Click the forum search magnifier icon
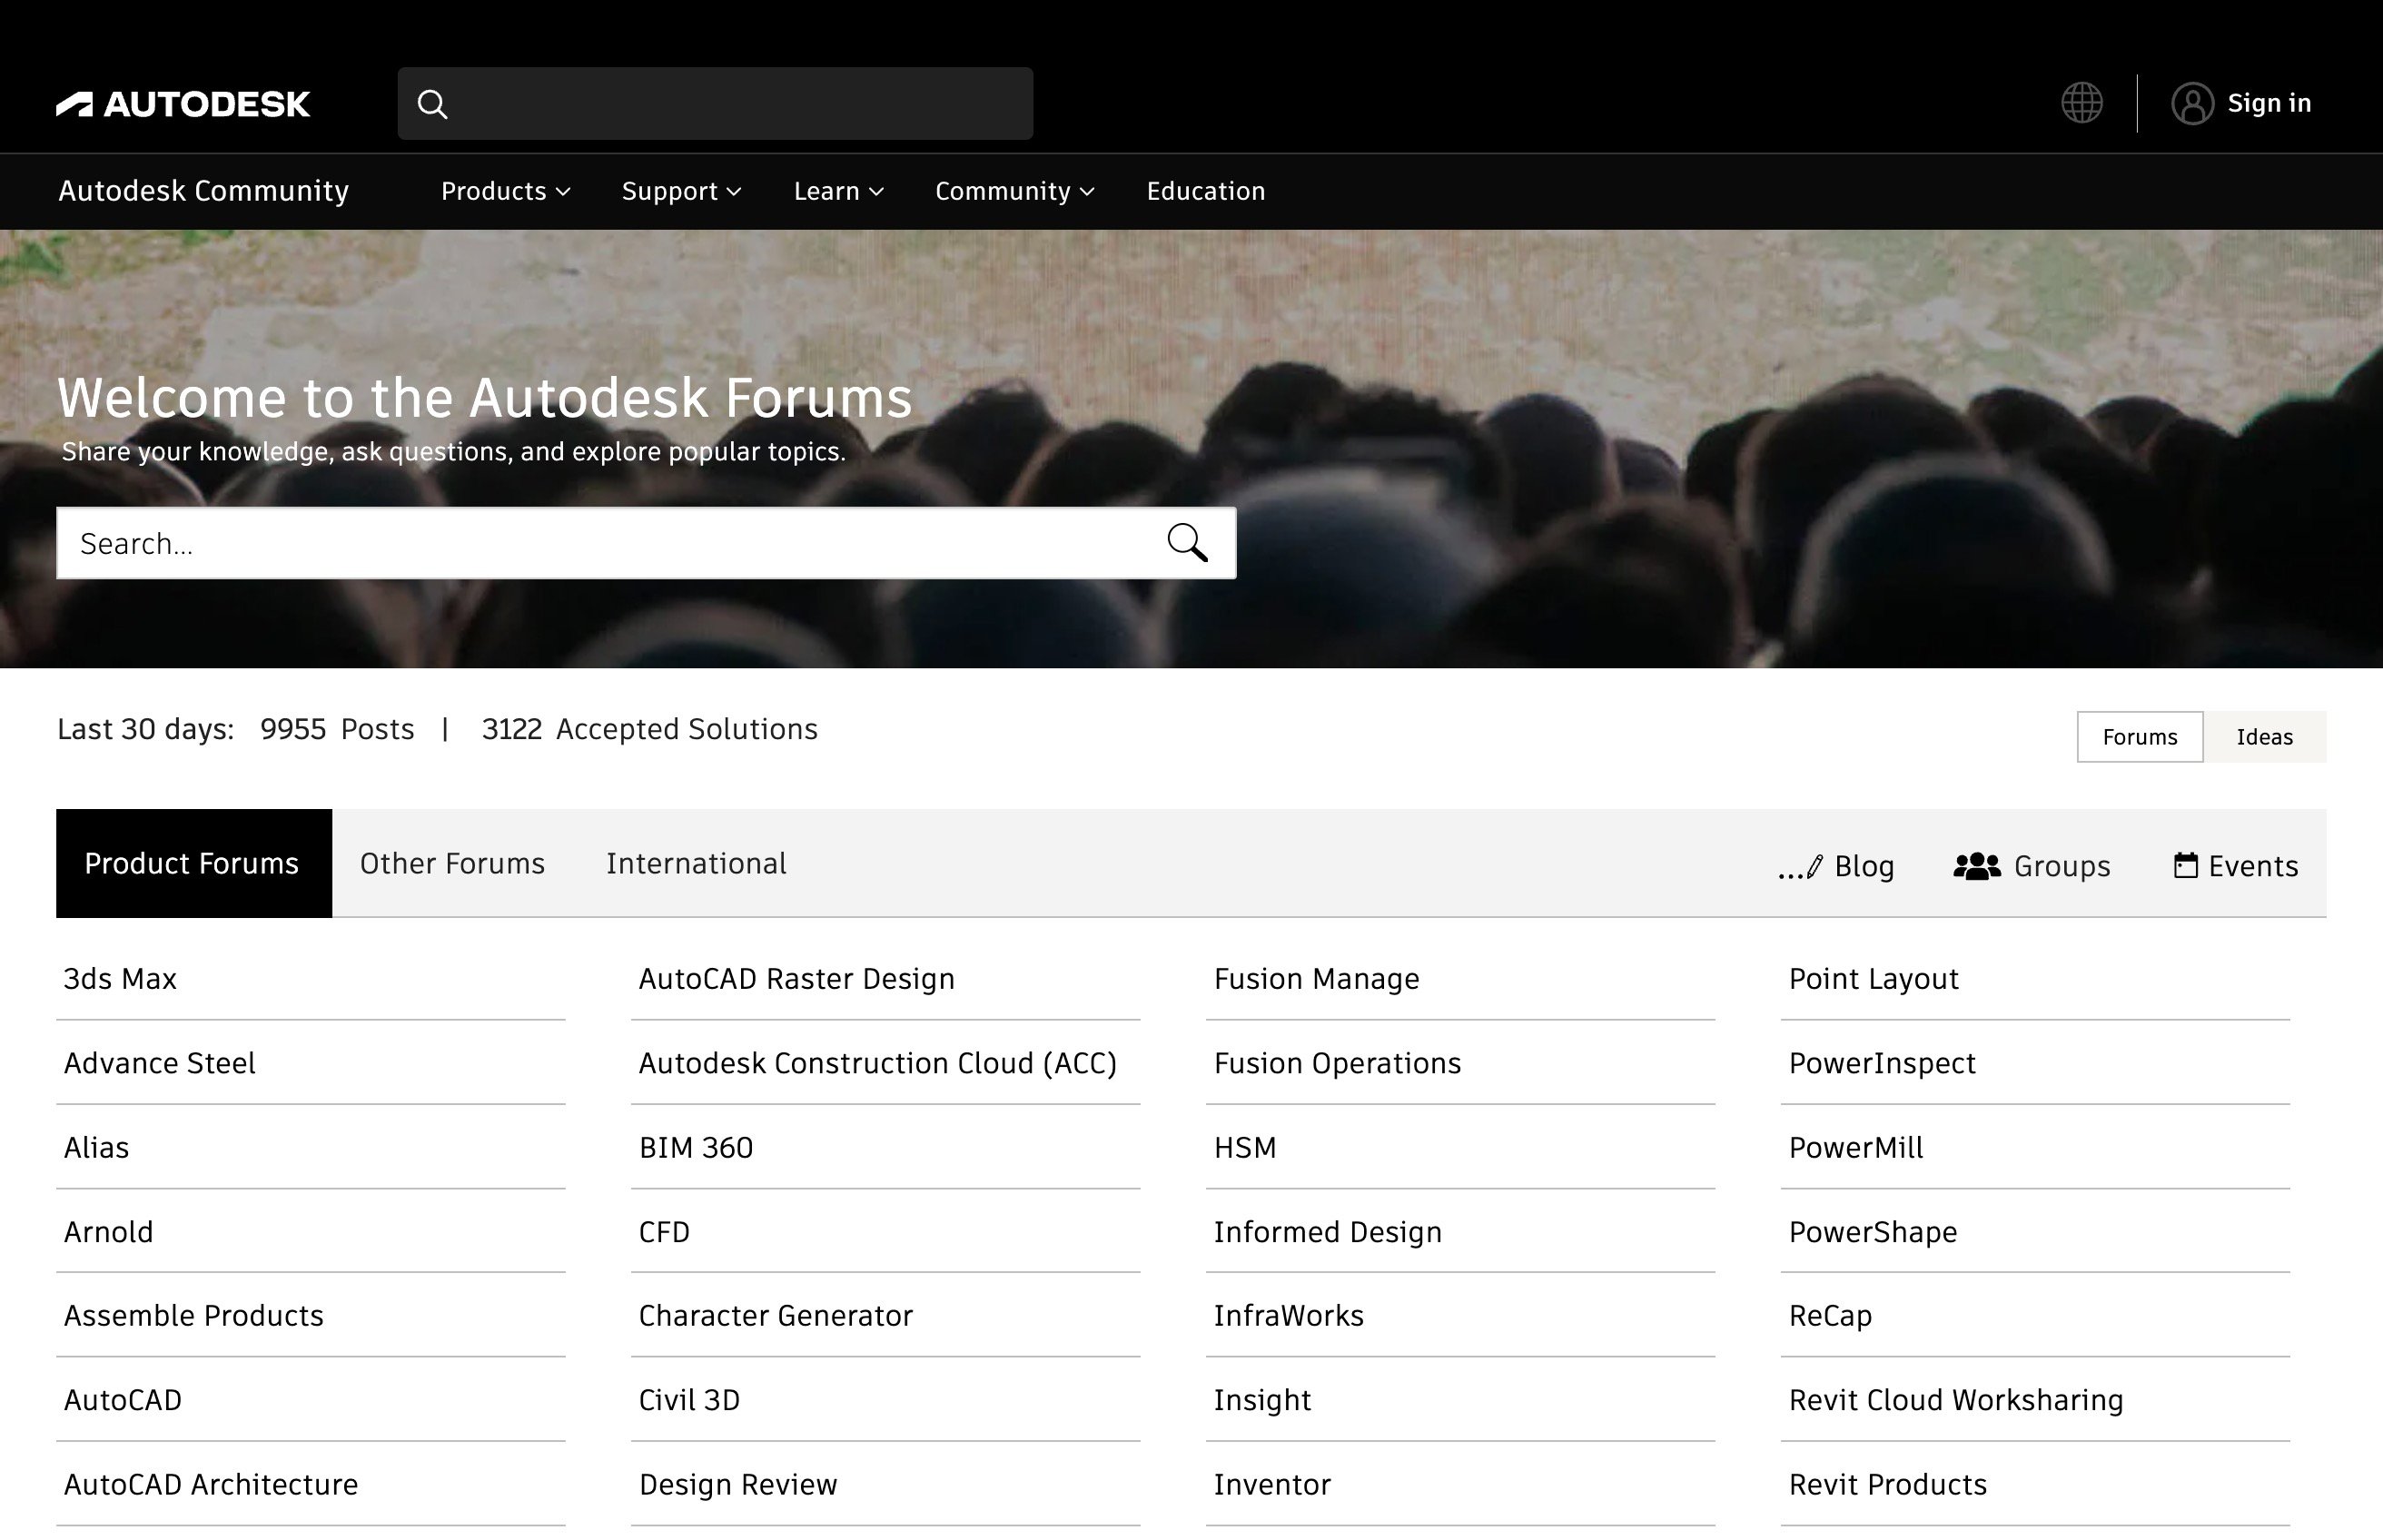Viewport: 2383px width, 1540px height. click(x=1187, y=543)
